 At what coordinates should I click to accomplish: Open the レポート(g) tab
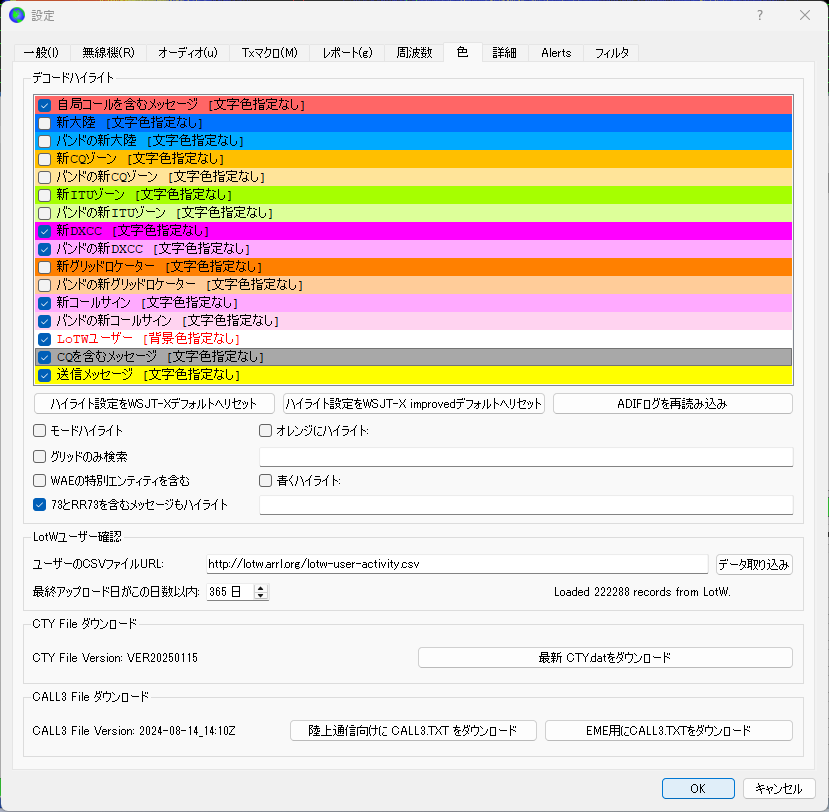tap(348, 53)
